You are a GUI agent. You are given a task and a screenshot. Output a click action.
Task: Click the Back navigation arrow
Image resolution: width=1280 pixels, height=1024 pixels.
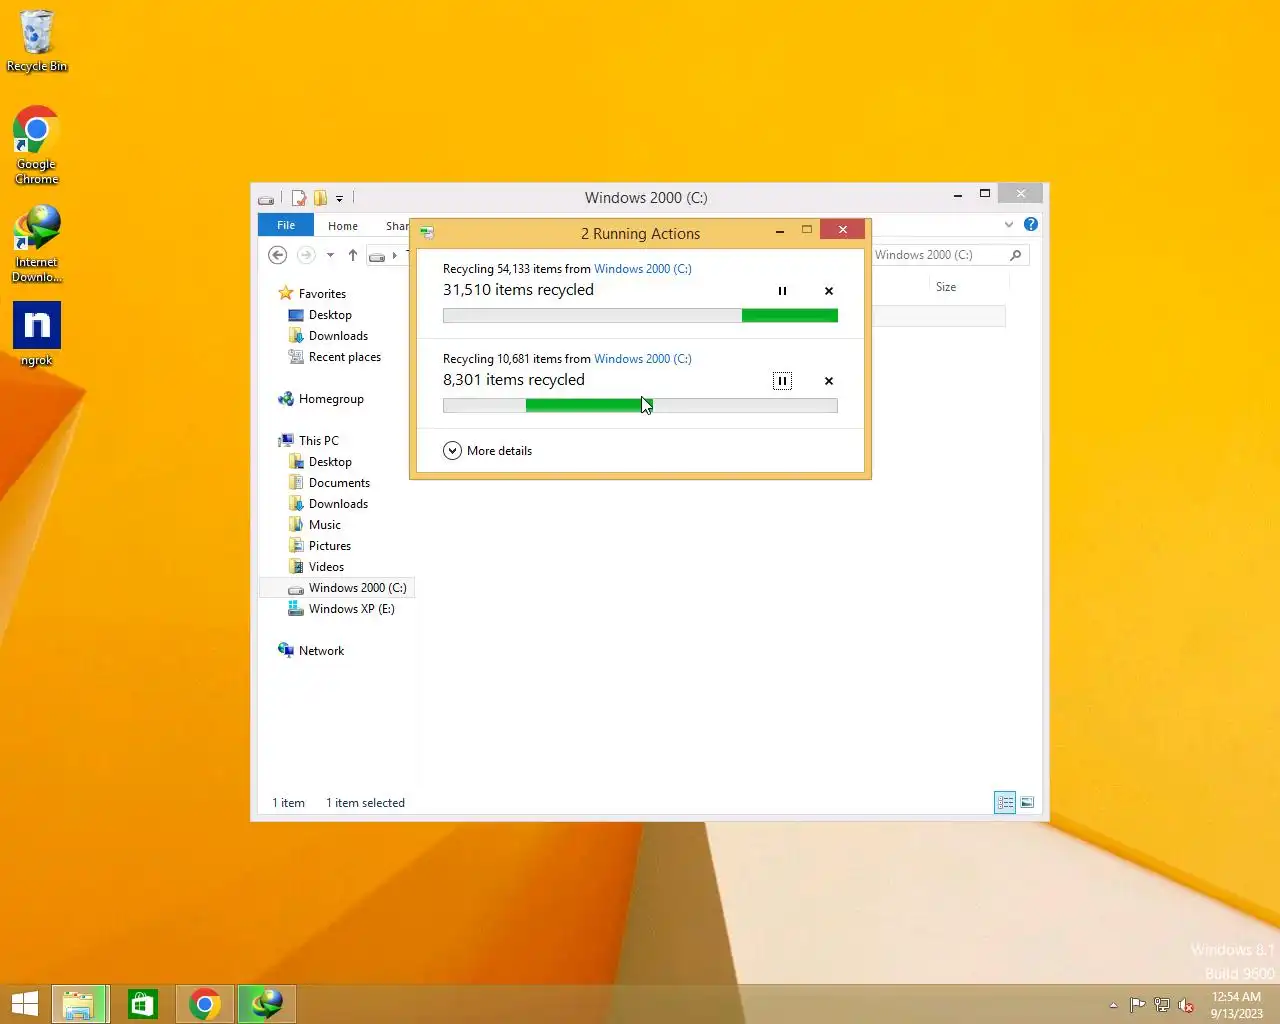click(x=278, y=255)
